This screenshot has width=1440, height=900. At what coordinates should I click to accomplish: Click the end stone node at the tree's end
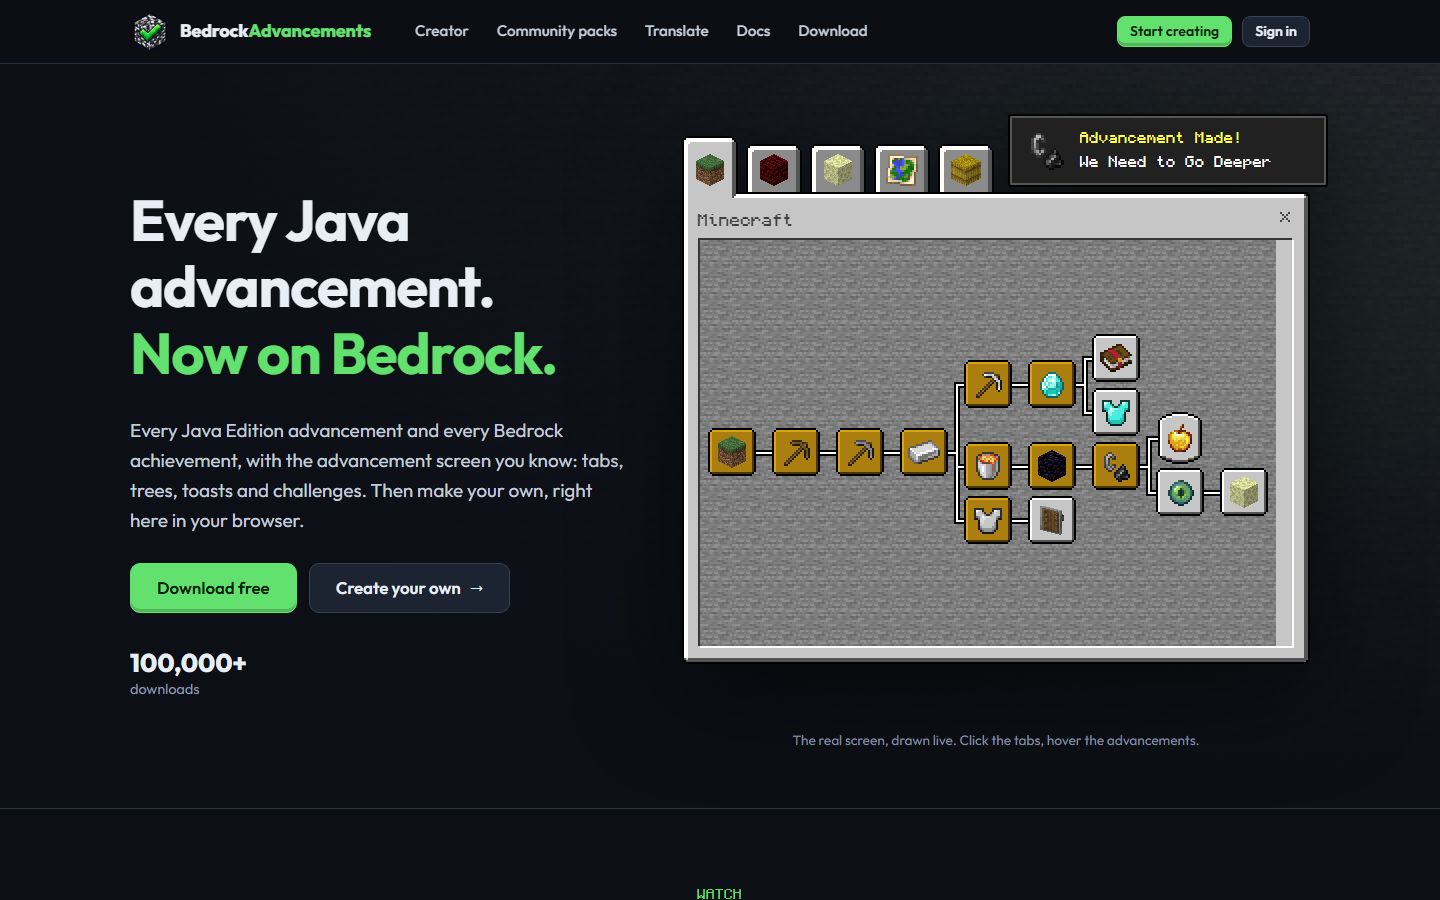(x=1244, y=492)
